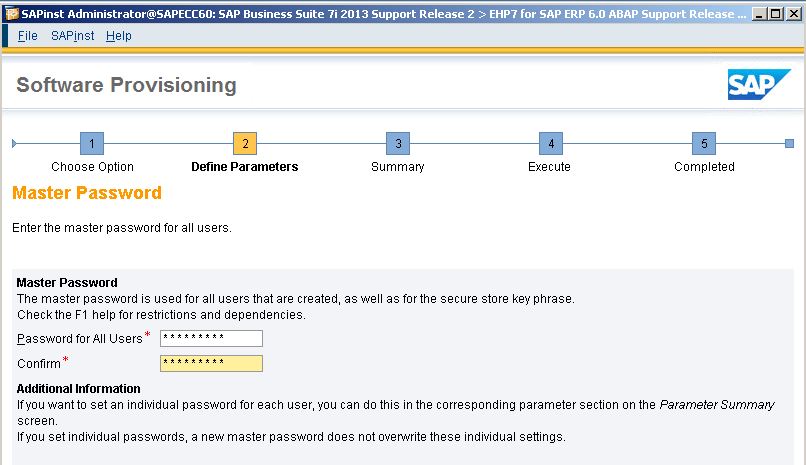Focus the Password for All Users field
Image resolution: width=806 pixels, height=465 pixels.
pos(211,338)
